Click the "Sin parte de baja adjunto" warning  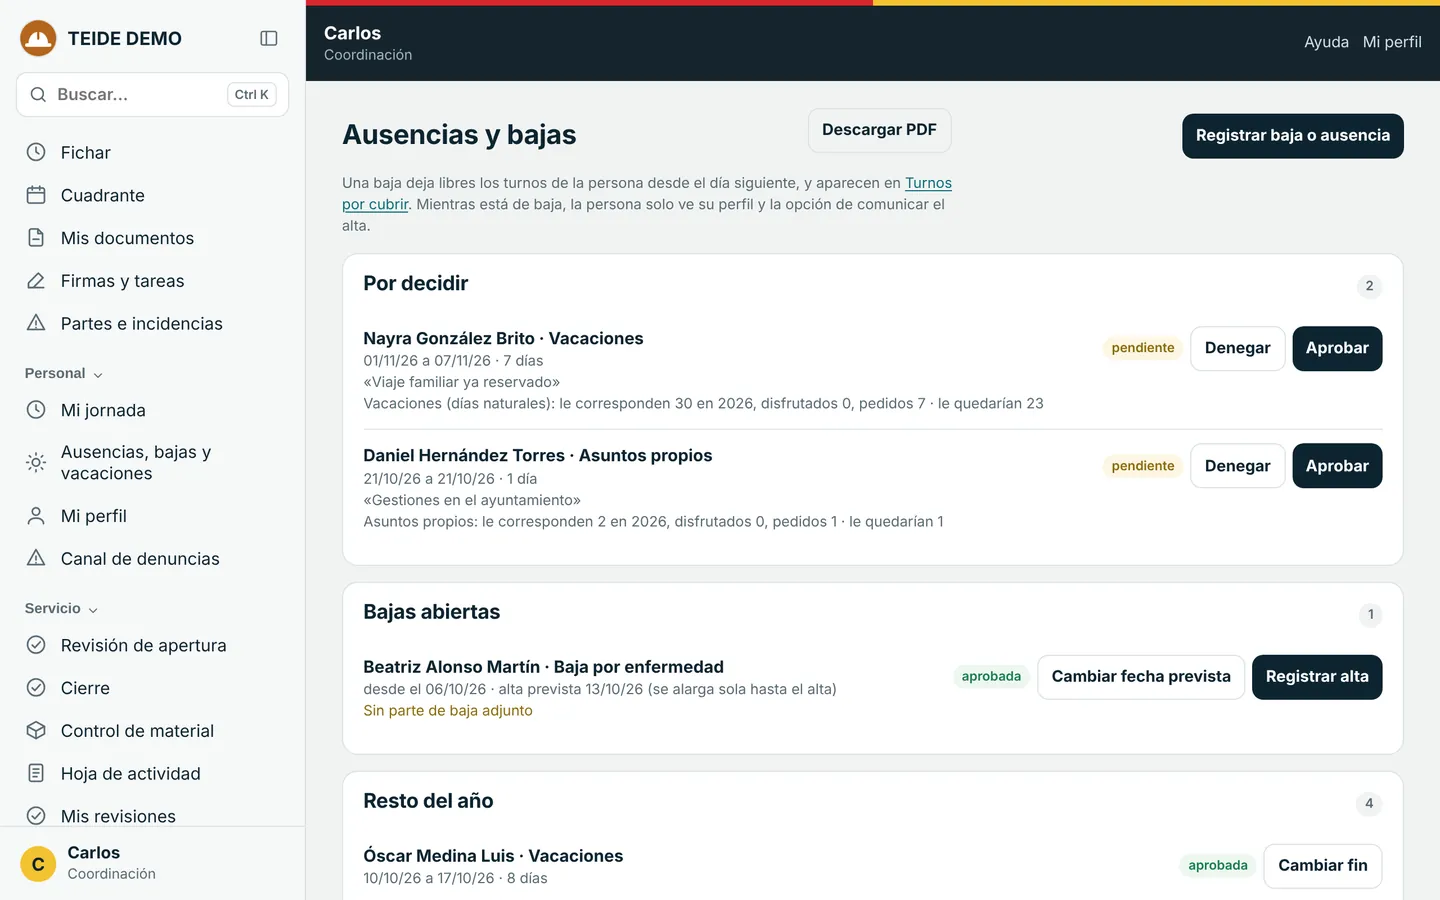[x=448, y=711]
